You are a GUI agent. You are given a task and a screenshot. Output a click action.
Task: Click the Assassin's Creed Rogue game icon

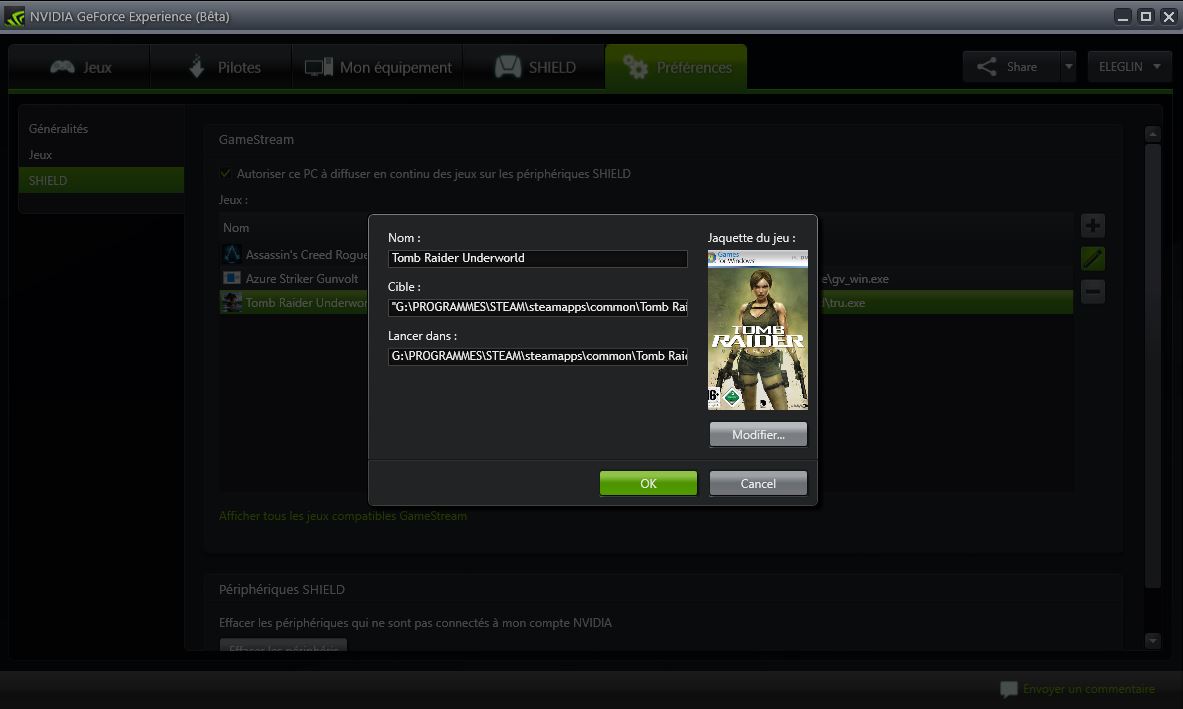pos(230,255)
